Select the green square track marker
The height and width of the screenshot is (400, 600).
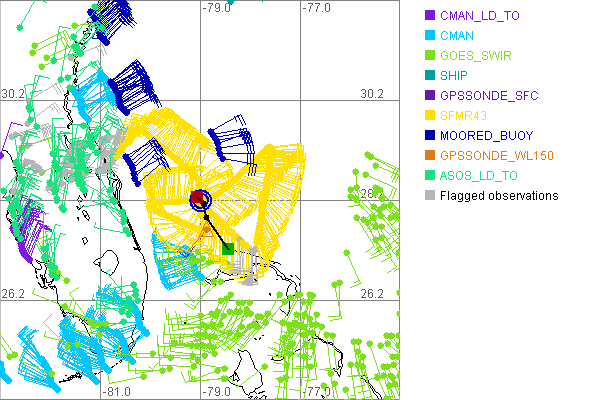(228, 247)
